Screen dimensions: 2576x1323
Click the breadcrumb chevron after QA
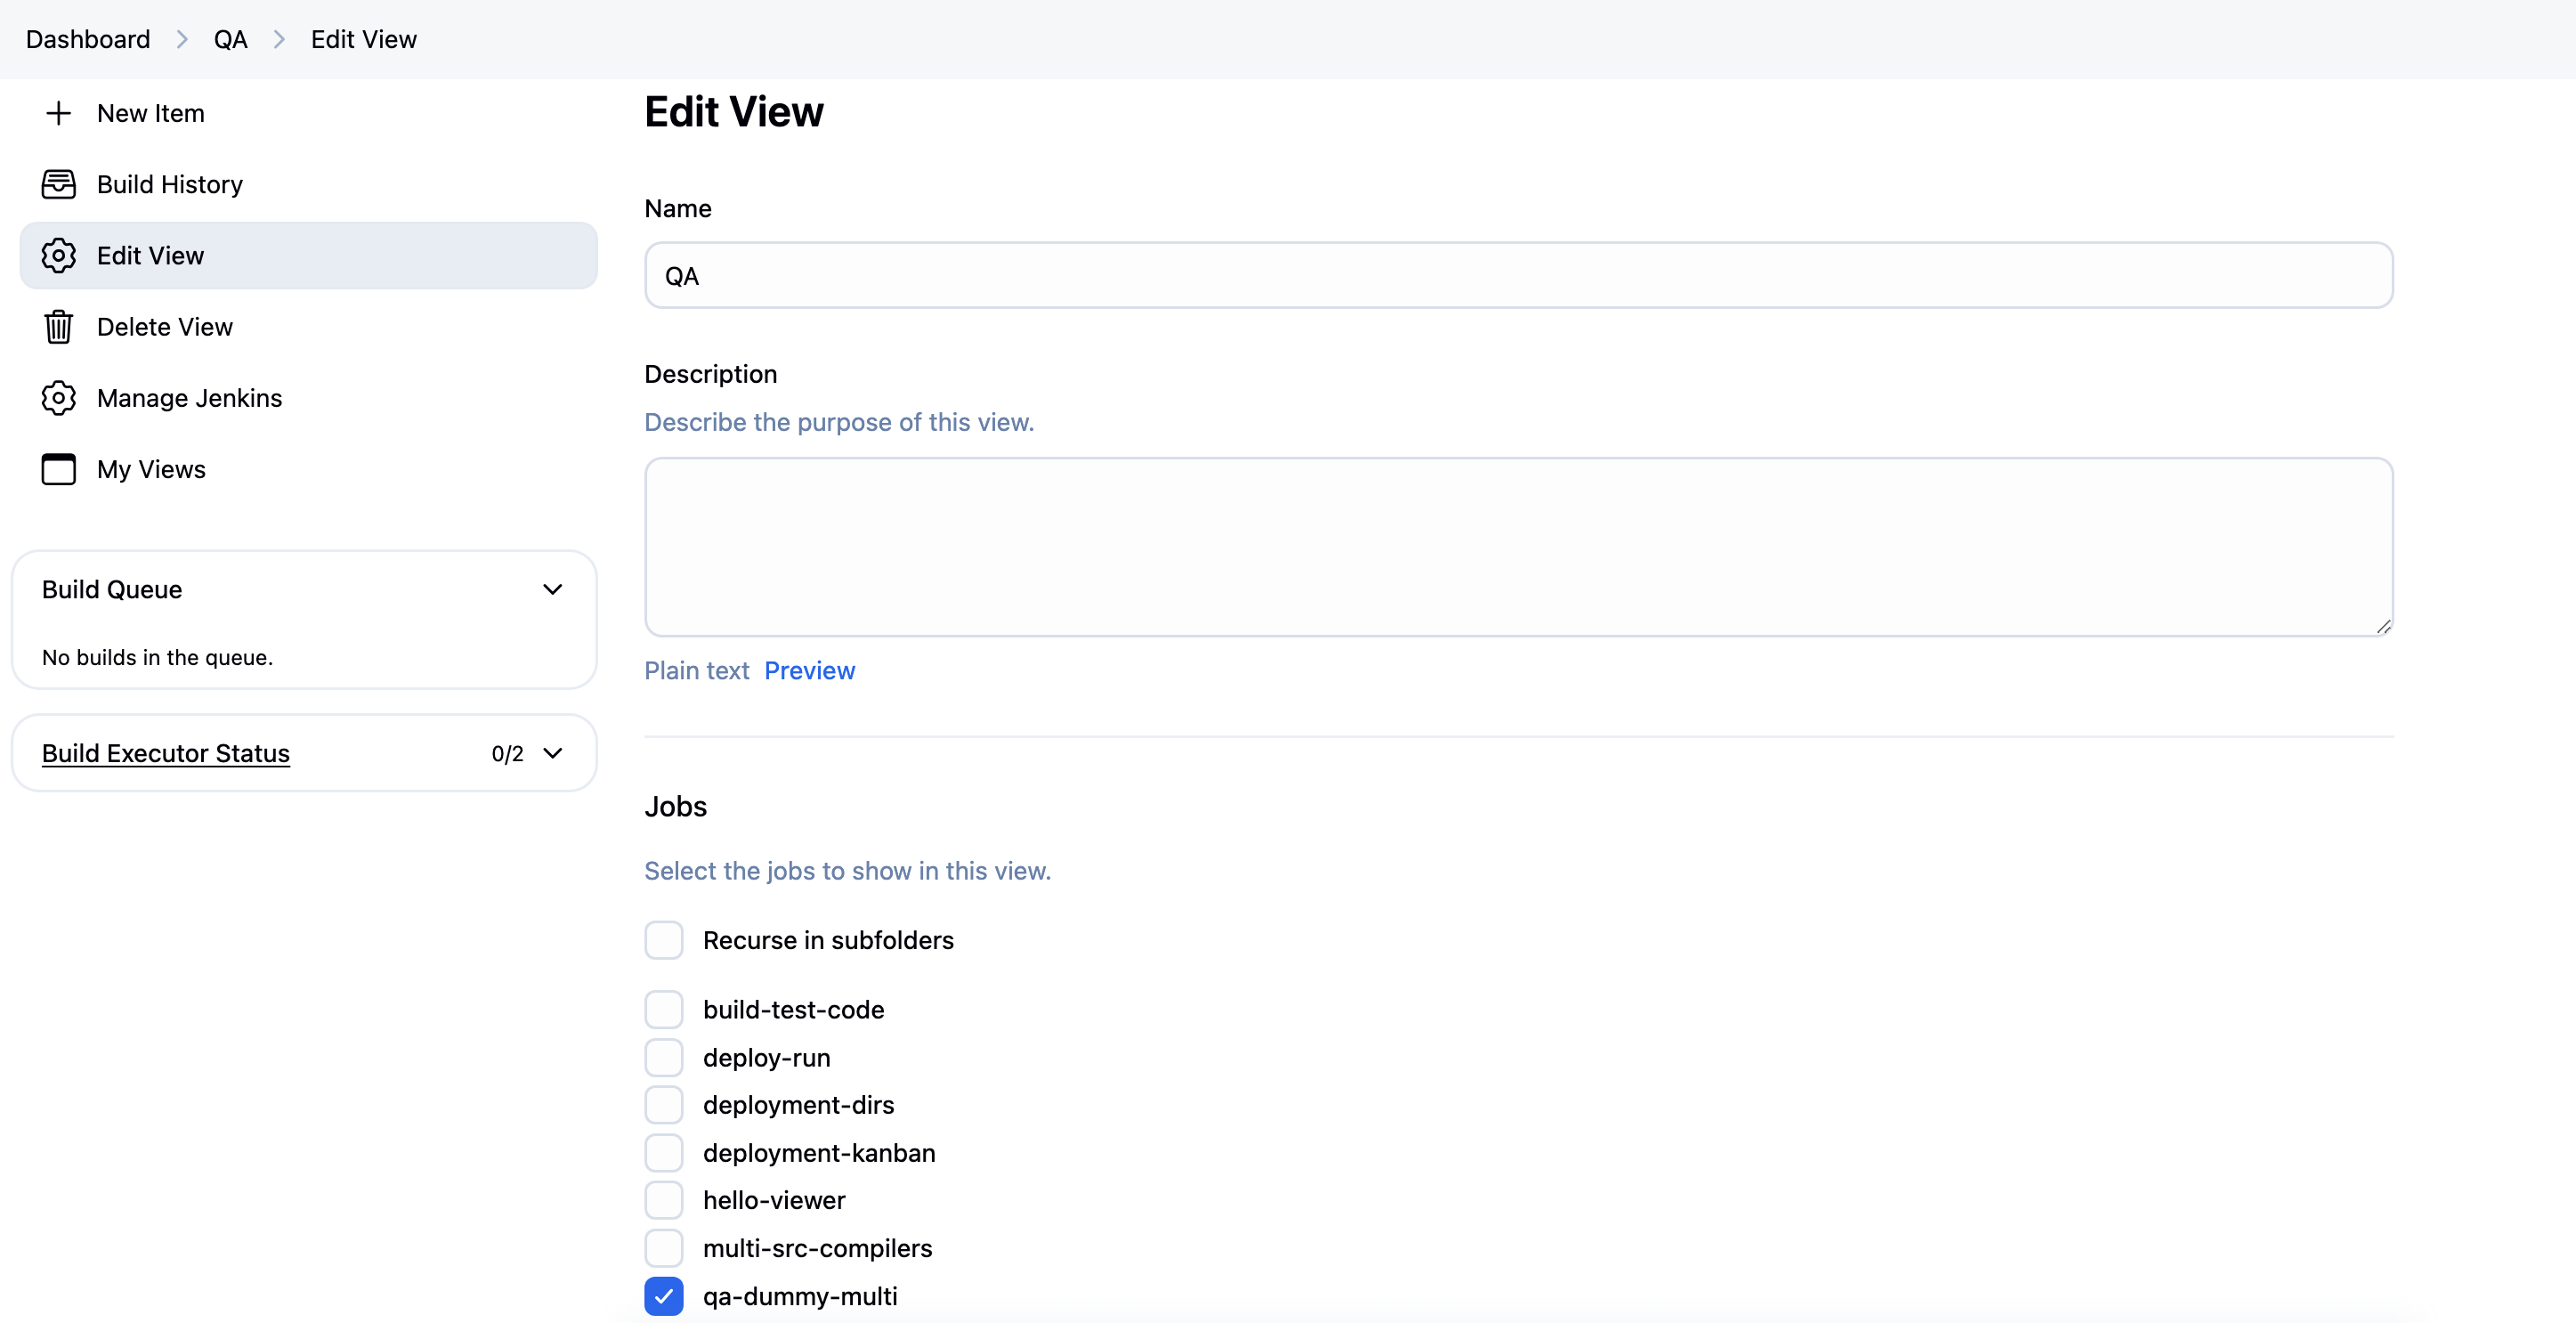point(279,40)
